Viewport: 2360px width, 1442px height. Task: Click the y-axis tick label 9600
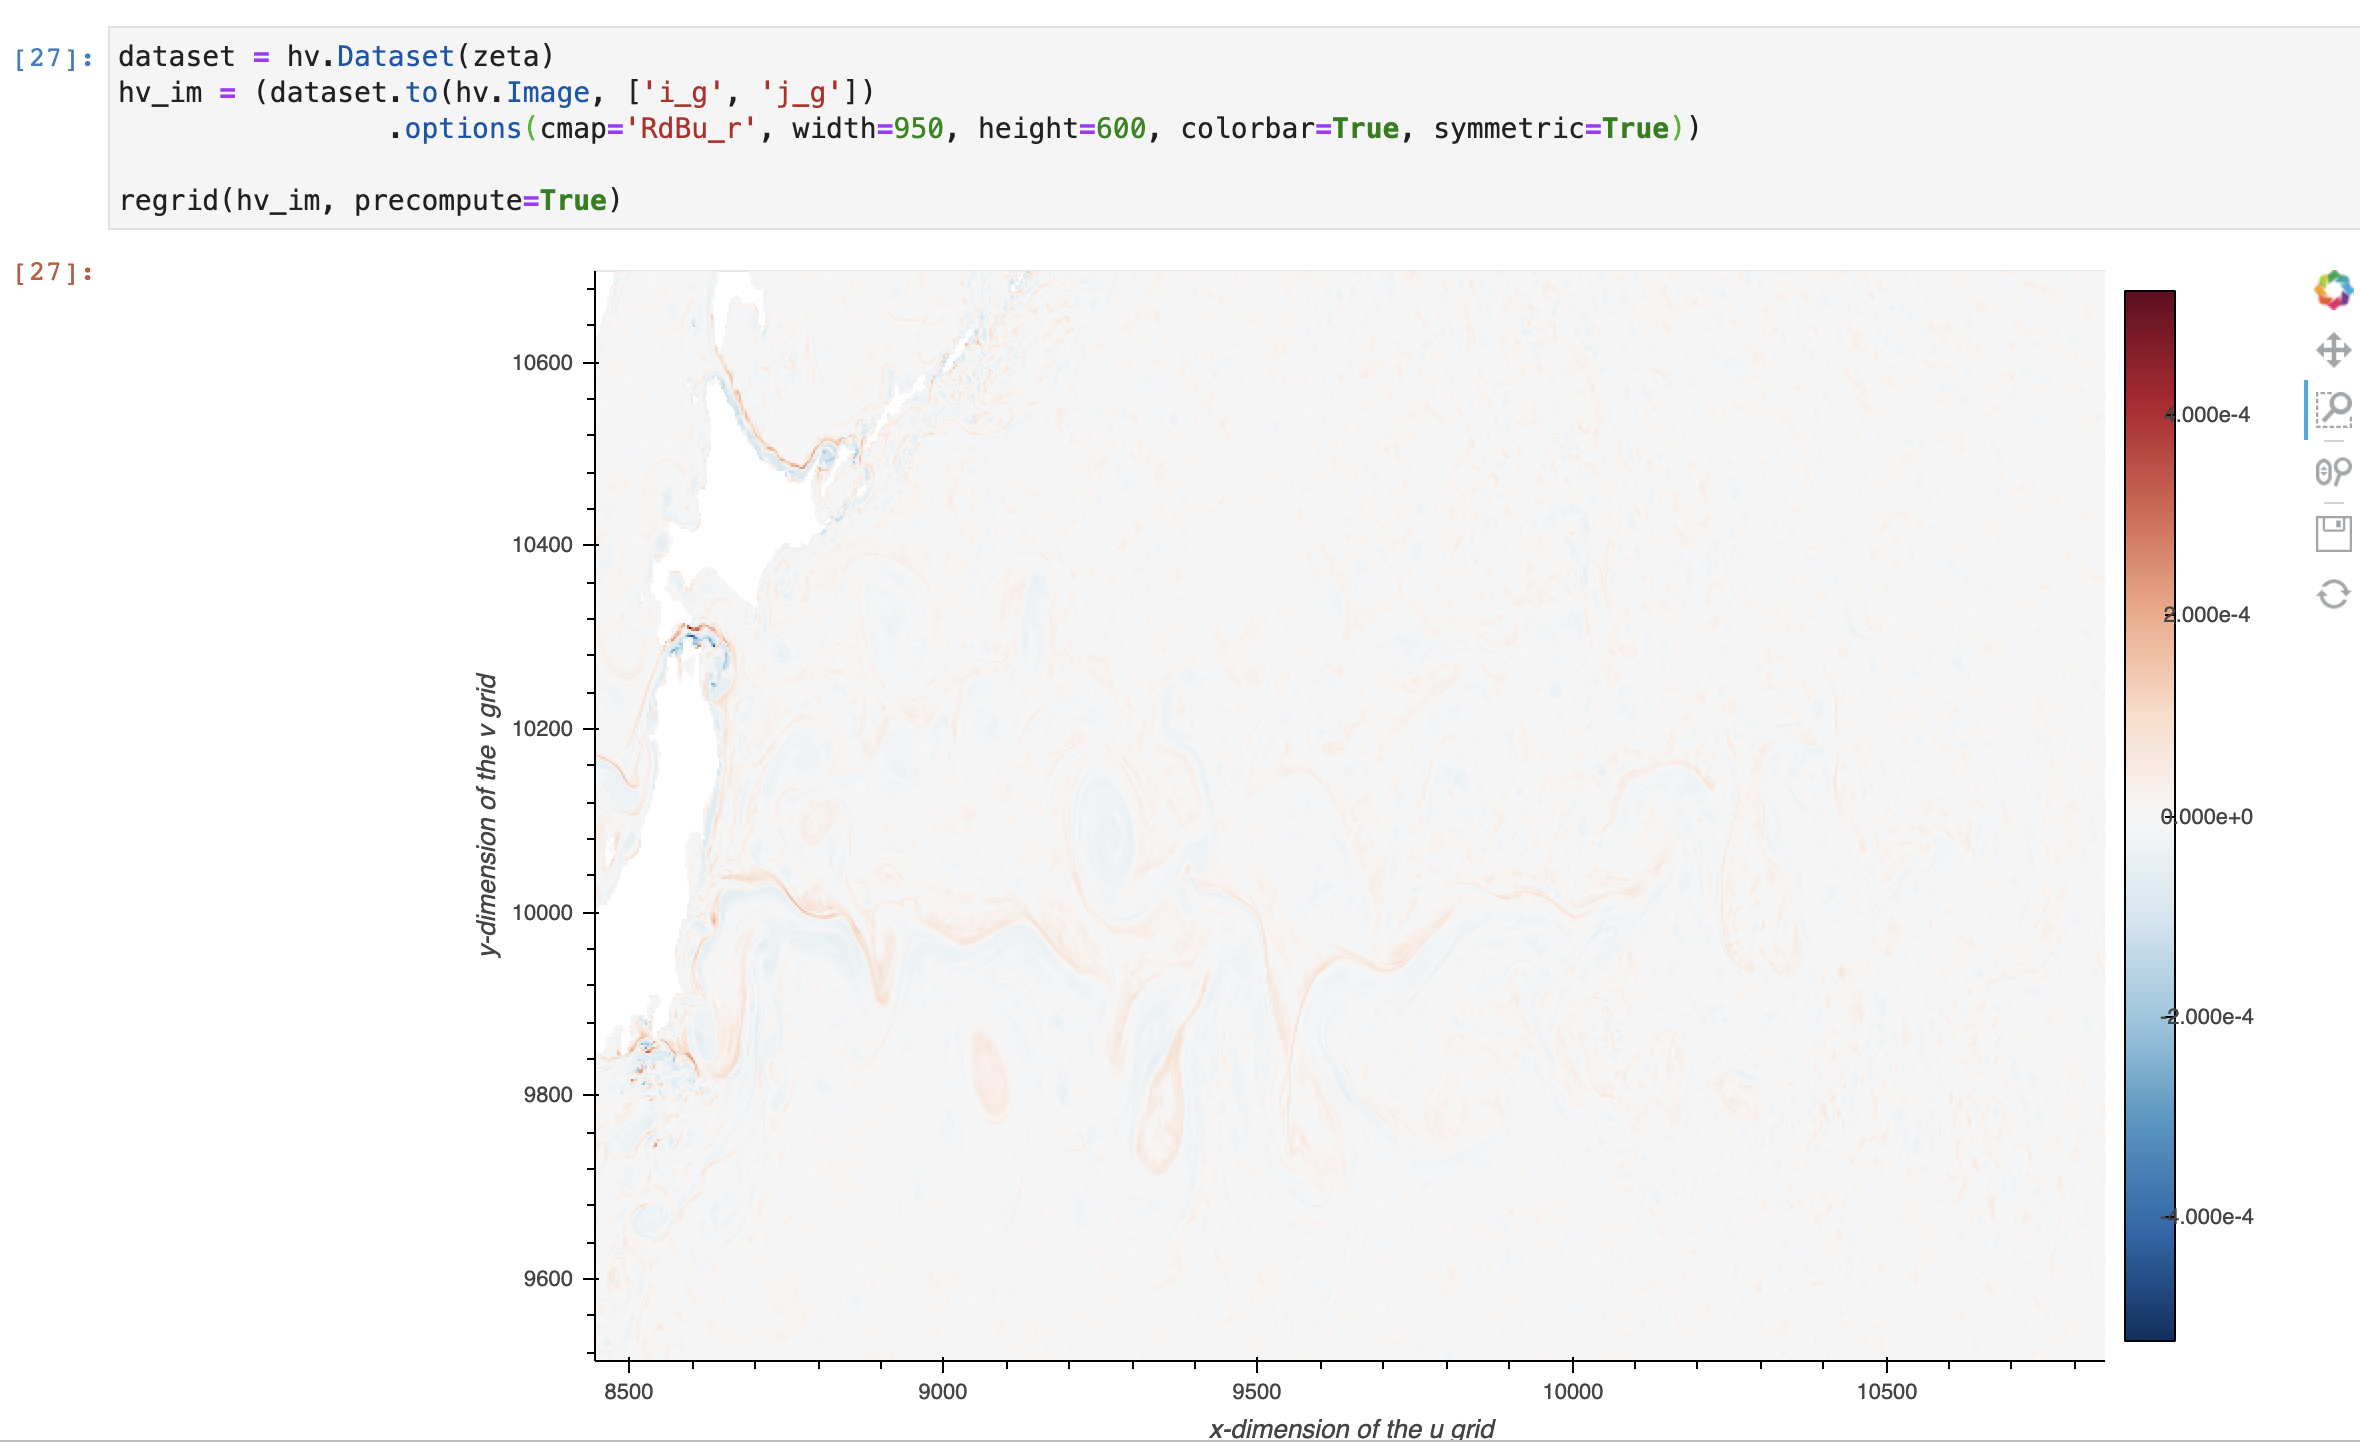click(548, 1279)
